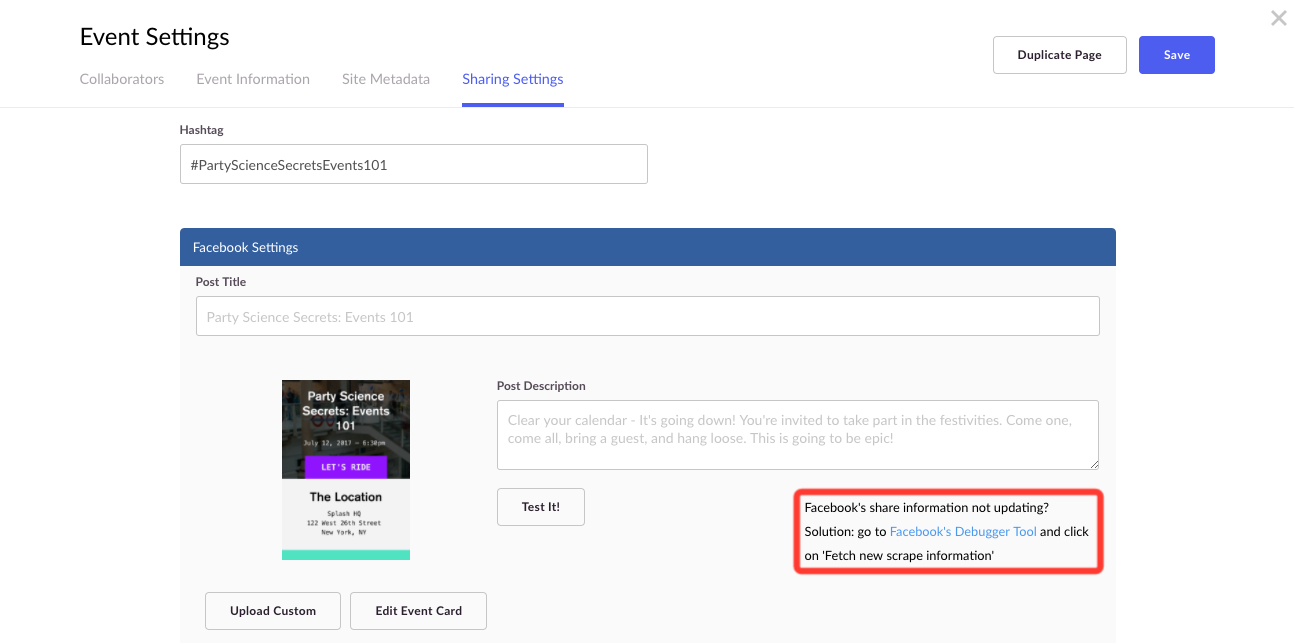Select the Sharing Settings tab

point(513,79)
